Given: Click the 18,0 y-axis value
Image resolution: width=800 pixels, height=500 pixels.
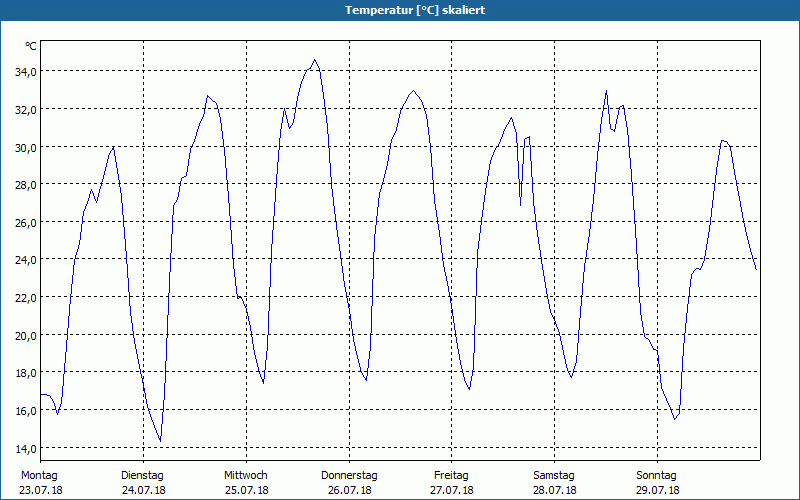Looking at the screenshot, I should pyautogui.click(x=26, y=373).
